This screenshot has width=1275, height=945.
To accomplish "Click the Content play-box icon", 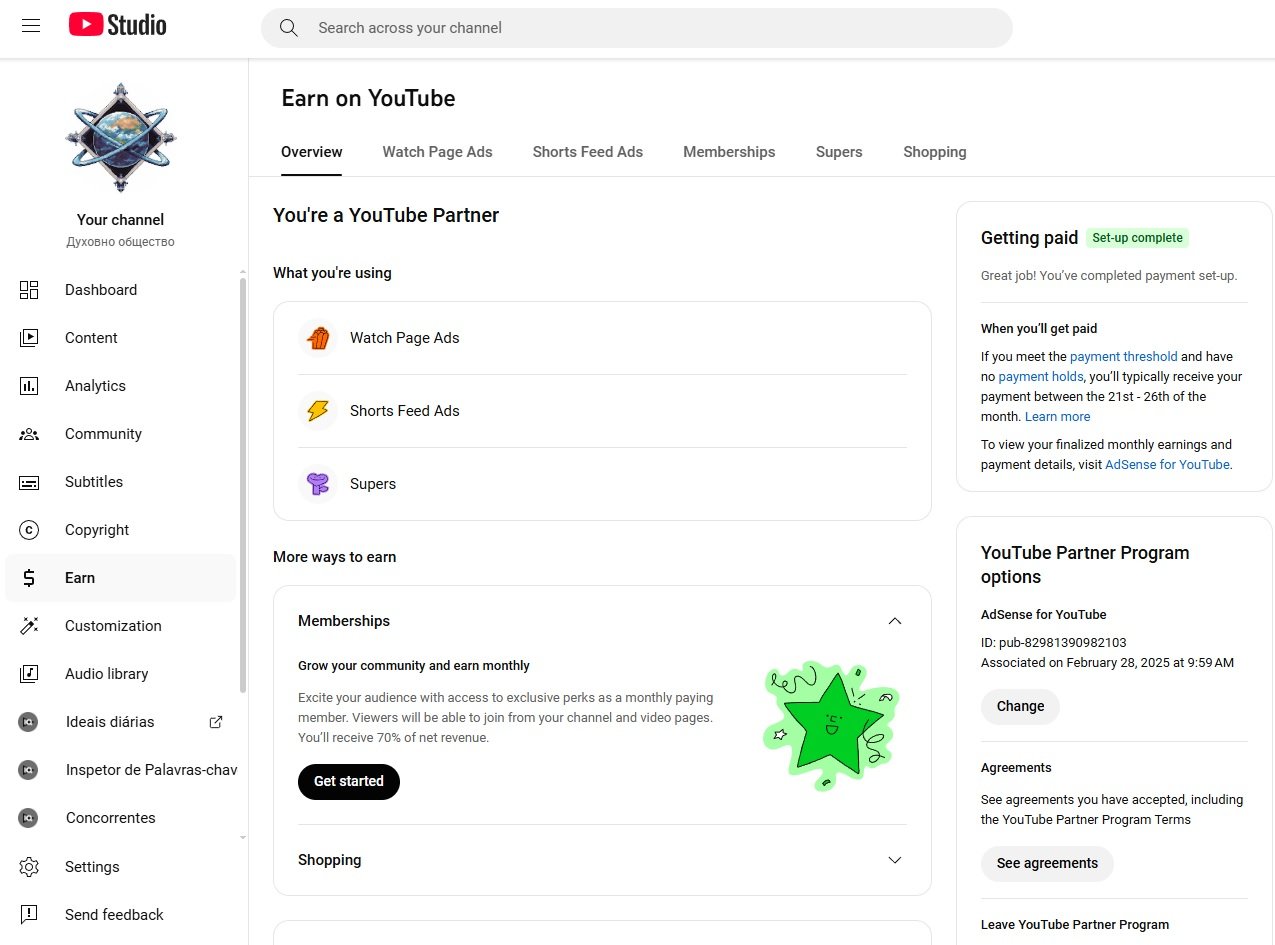I will pos(29,338).
